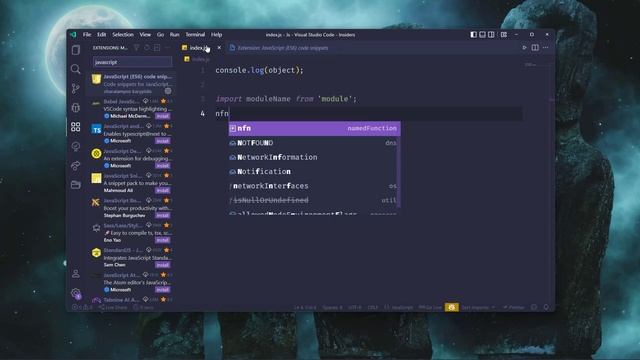Install the TS JavaScript extension by Microsoft
The width and height of the screenshot is (640, 360).
(162, 141)
